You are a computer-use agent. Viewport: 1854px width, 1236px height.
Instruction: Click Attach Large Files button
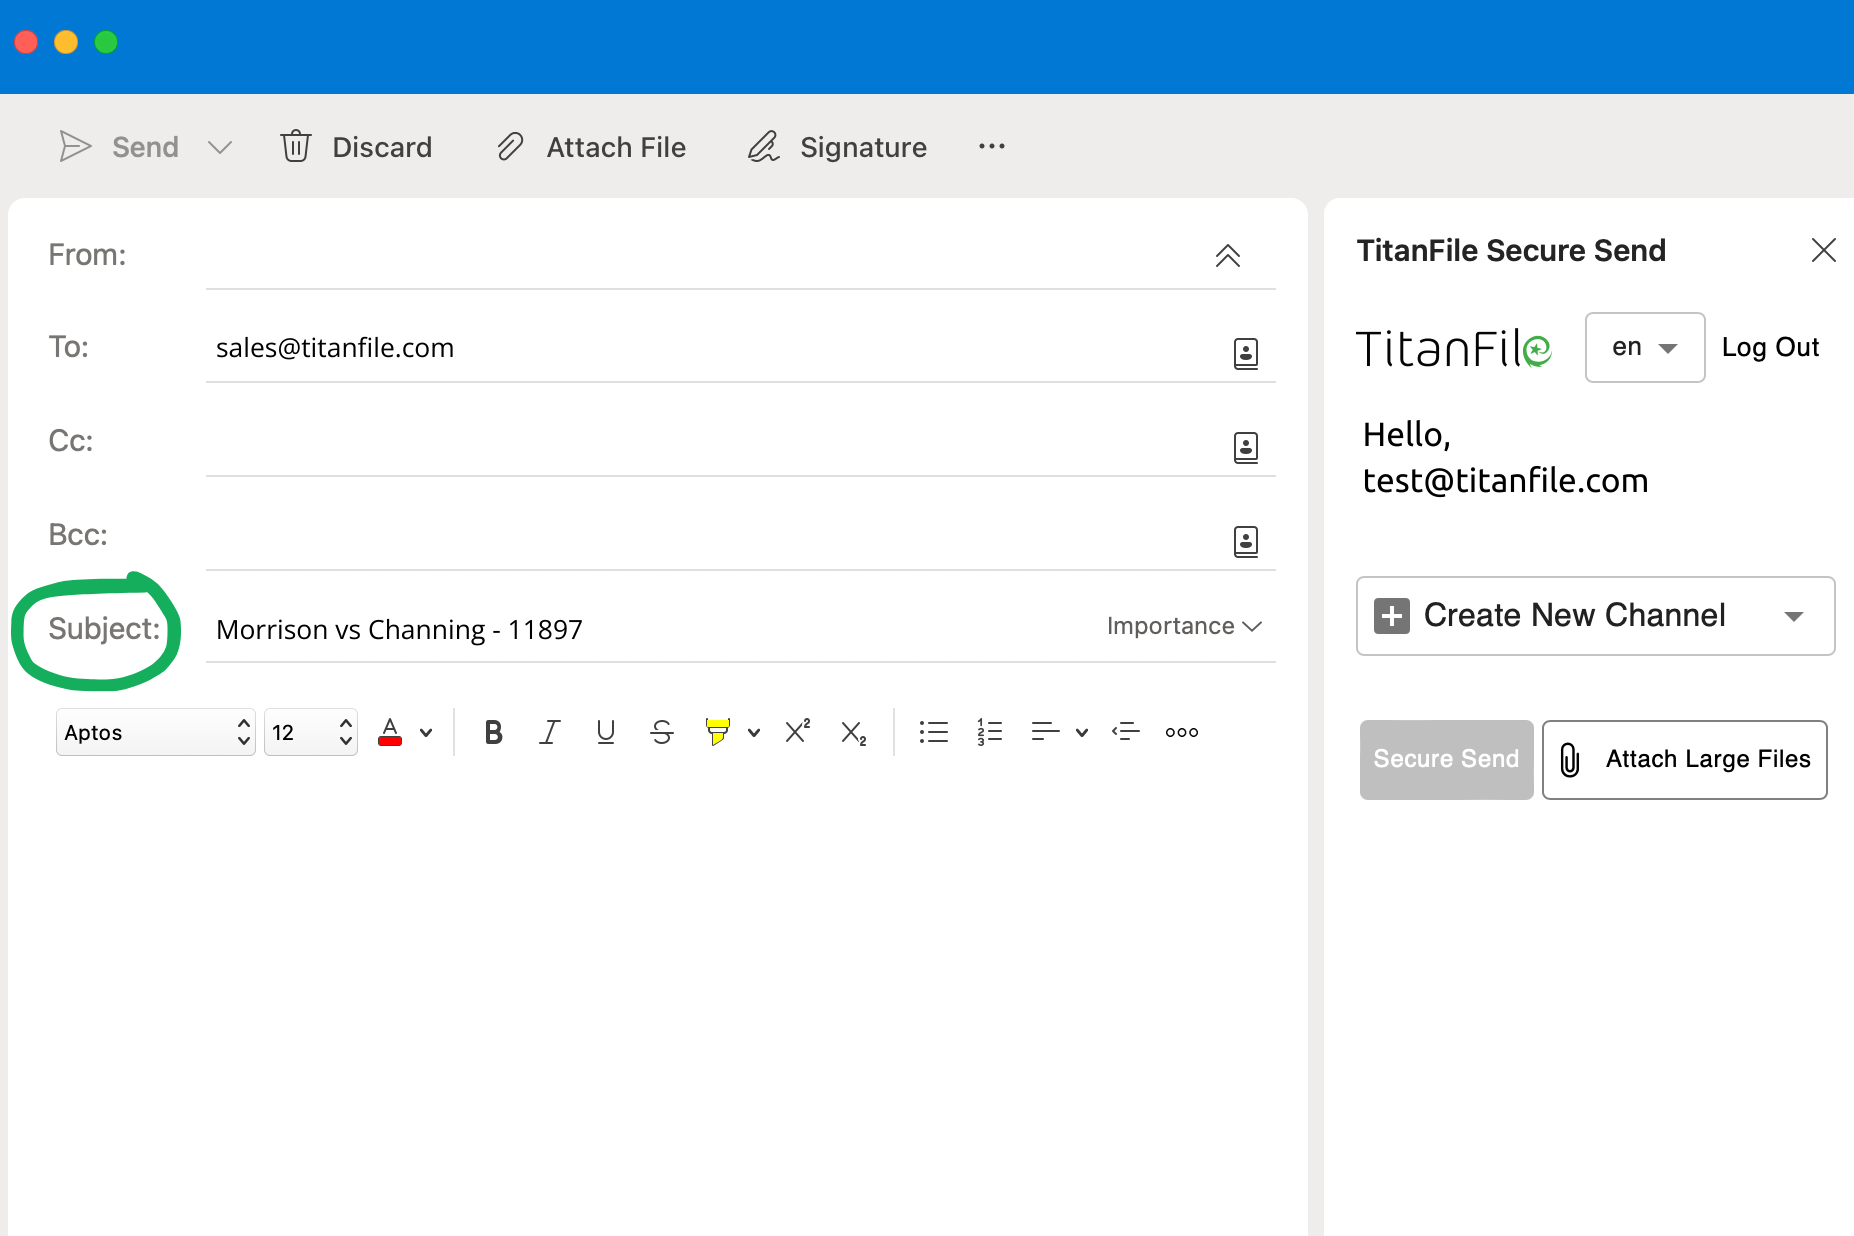point(1685,759)
